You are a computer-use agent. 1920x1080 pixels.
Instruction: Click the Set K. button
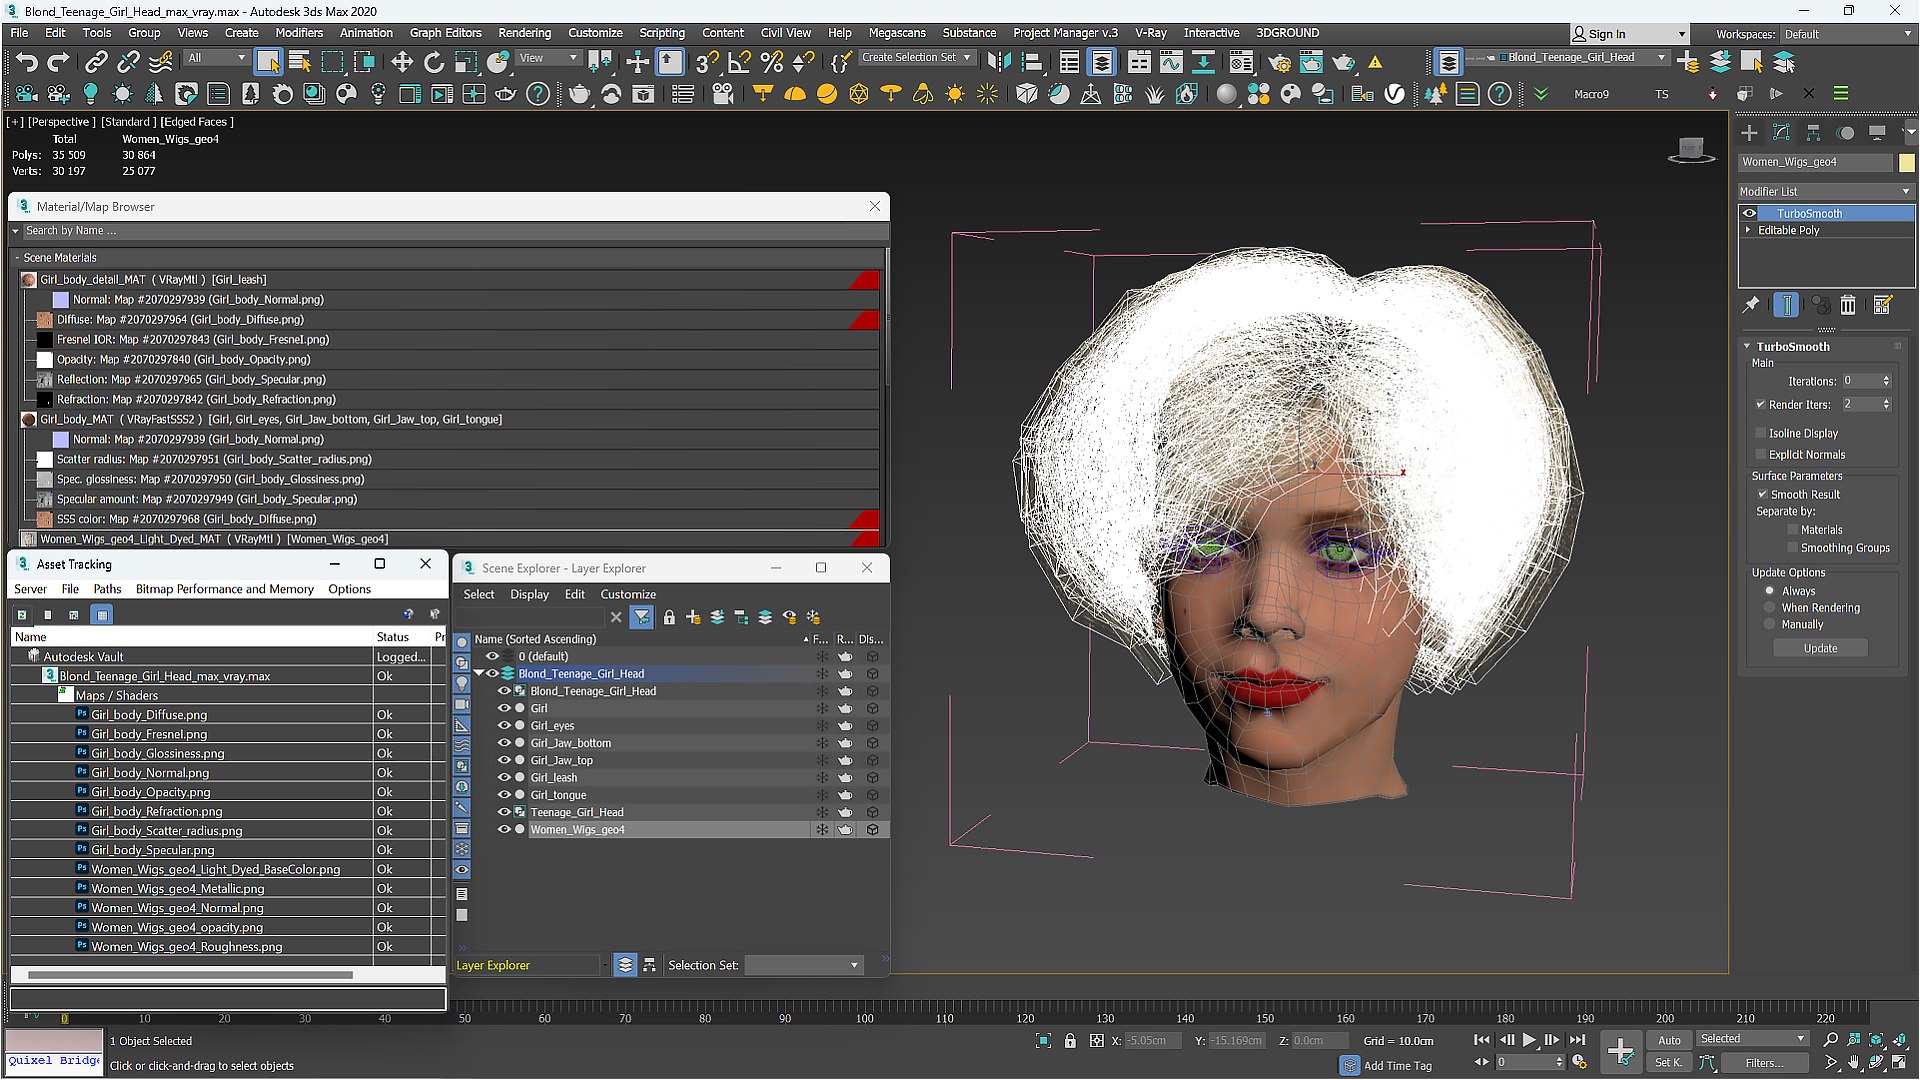(1669, 1063)
